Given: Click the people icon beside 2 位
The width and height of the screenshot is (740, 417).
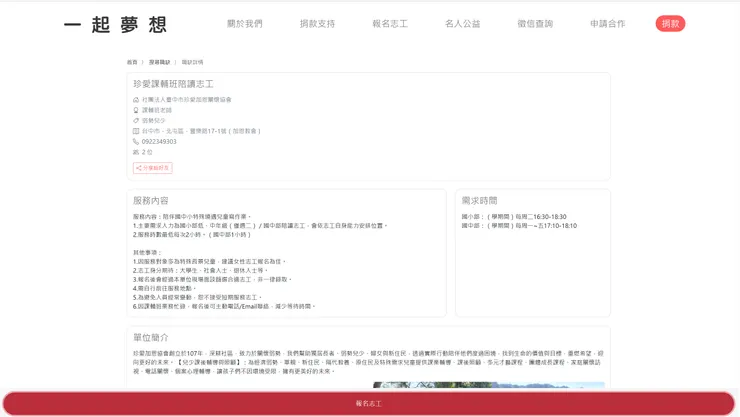Looking at the screenshot, I should (x=136, y=152).
